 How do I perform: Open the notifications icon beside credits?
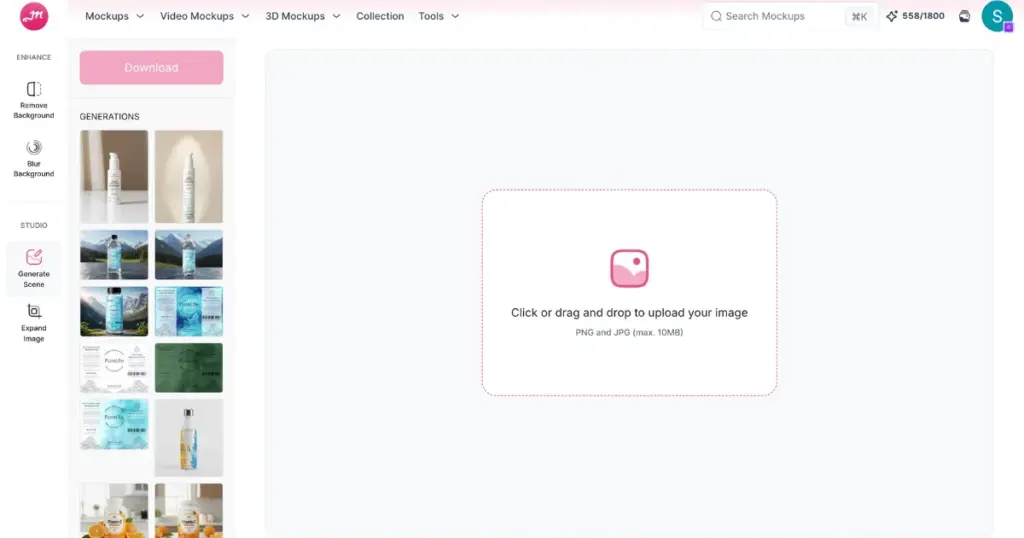tap(965, 16)
